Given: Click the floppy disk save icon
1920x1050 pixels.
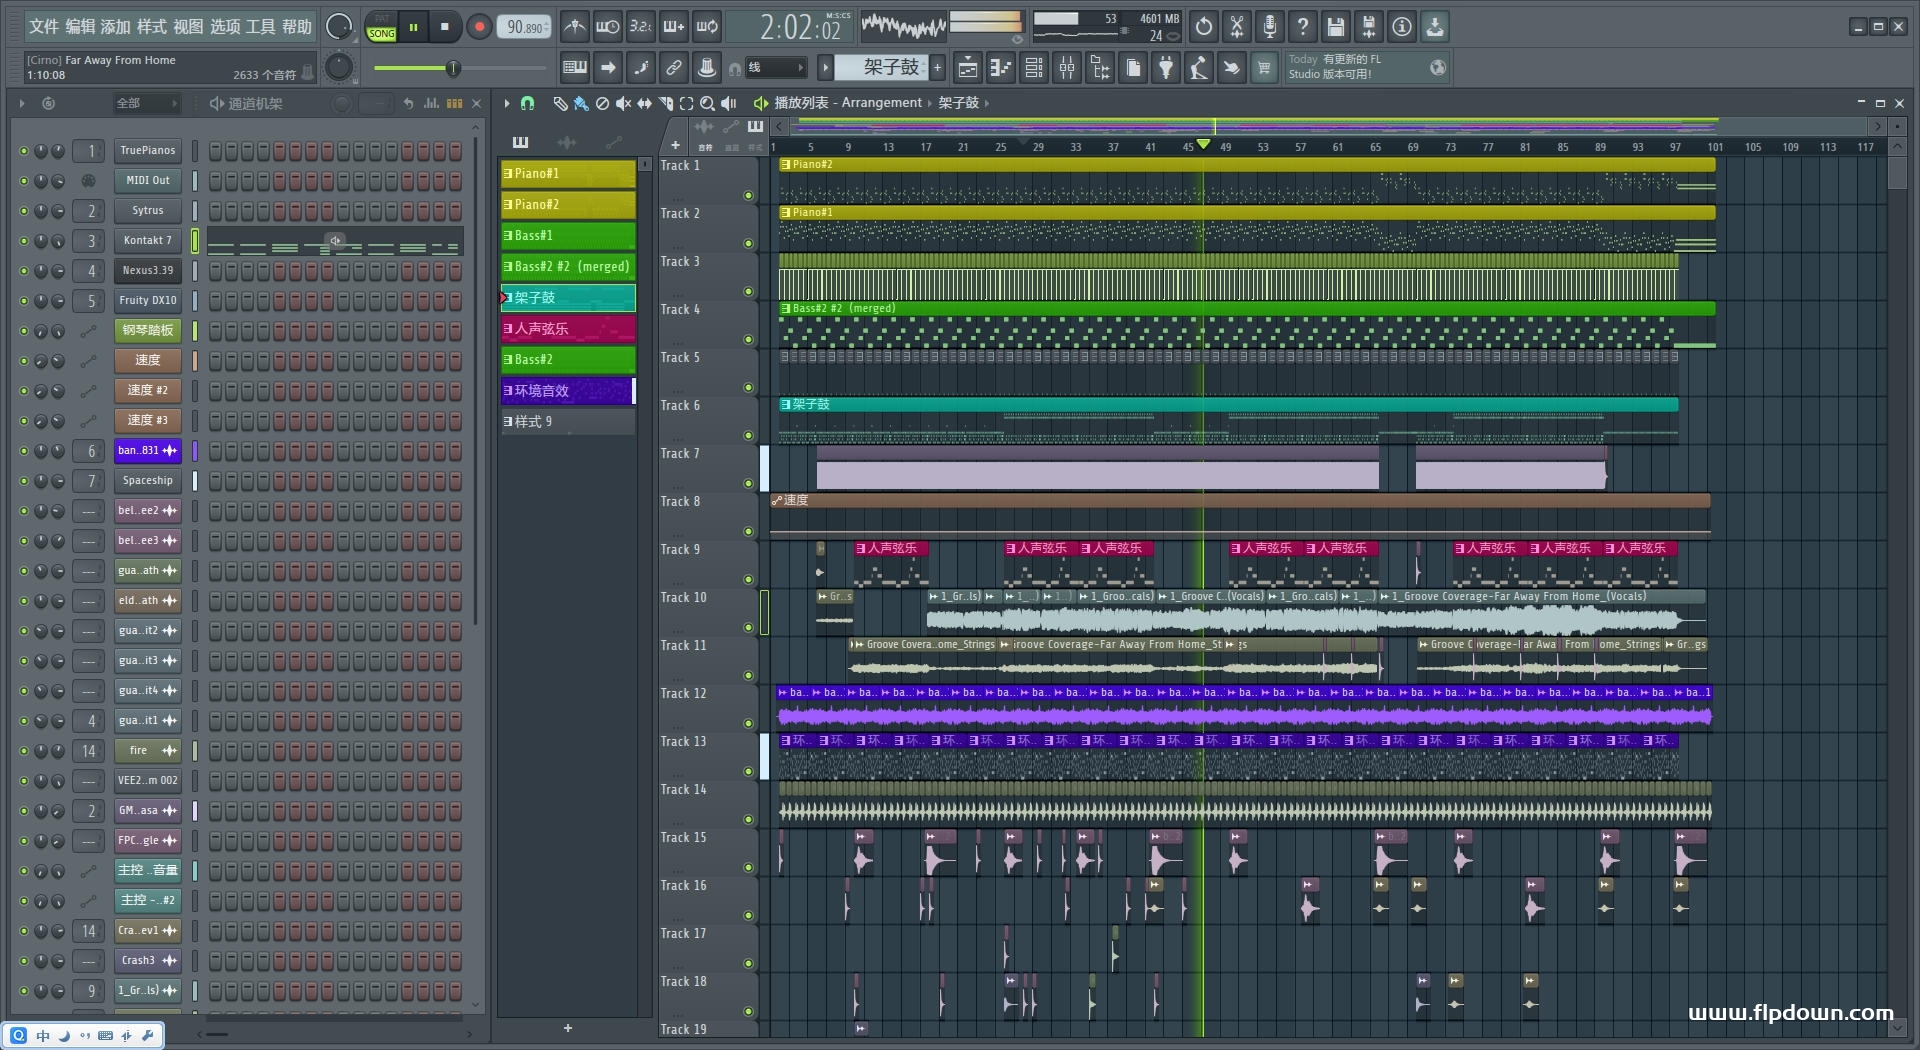Looking at the screenshot, I should point(1335,27).
